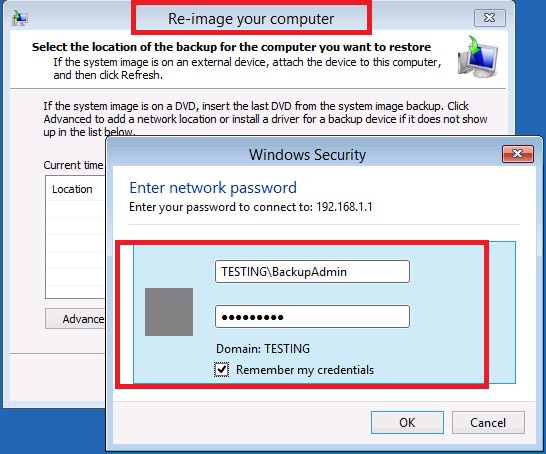Image resolution: width=546 pixels, height=454 pixels.
Task: Click the Current time label
Action: coord(73,165)
